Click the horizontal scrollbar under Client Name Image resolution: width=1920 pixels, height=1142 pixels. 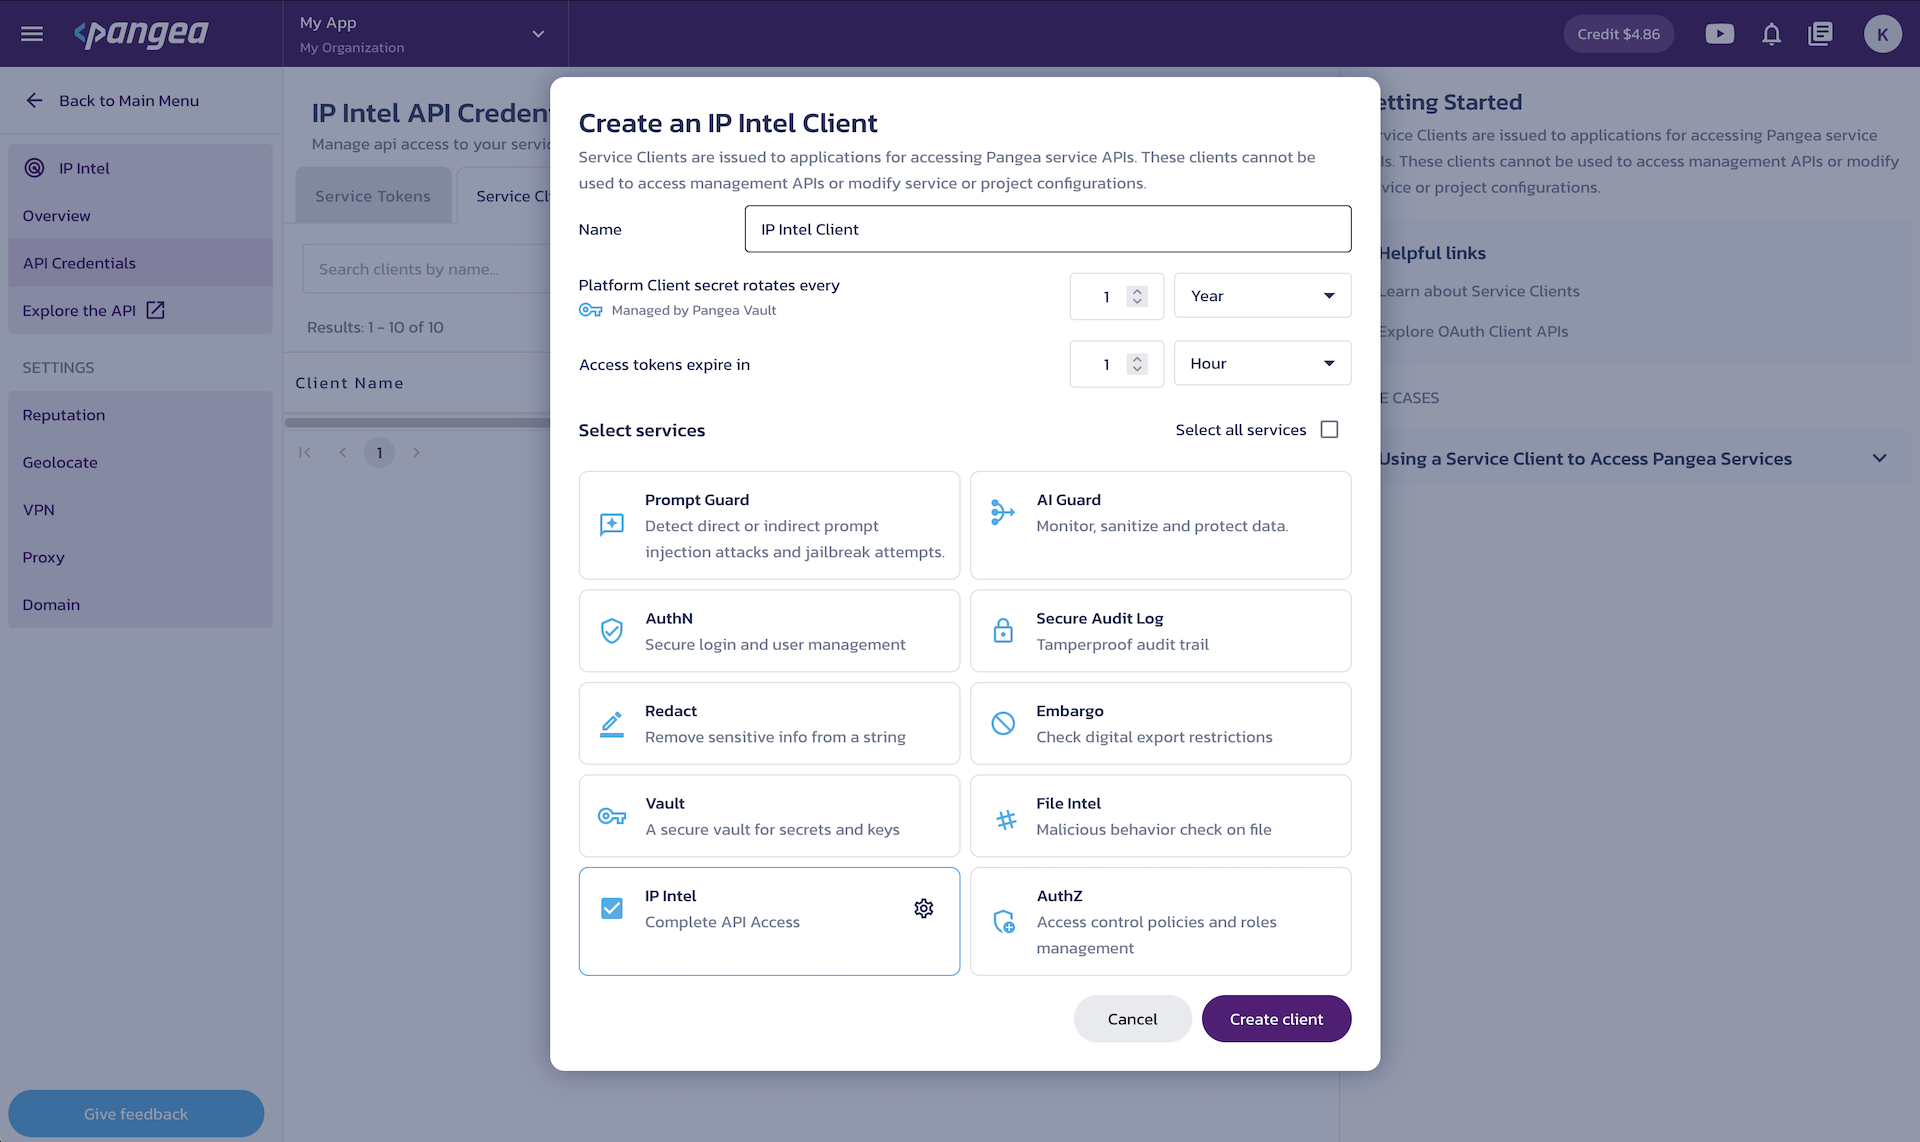tap(418, 422)
